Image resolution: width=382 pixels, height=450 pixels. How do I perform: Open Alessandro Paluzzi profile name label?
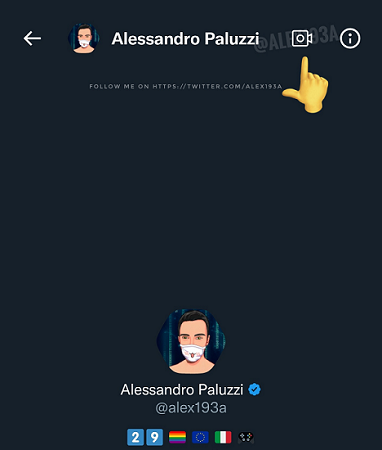pyautogui.click(x=182, y=390)
